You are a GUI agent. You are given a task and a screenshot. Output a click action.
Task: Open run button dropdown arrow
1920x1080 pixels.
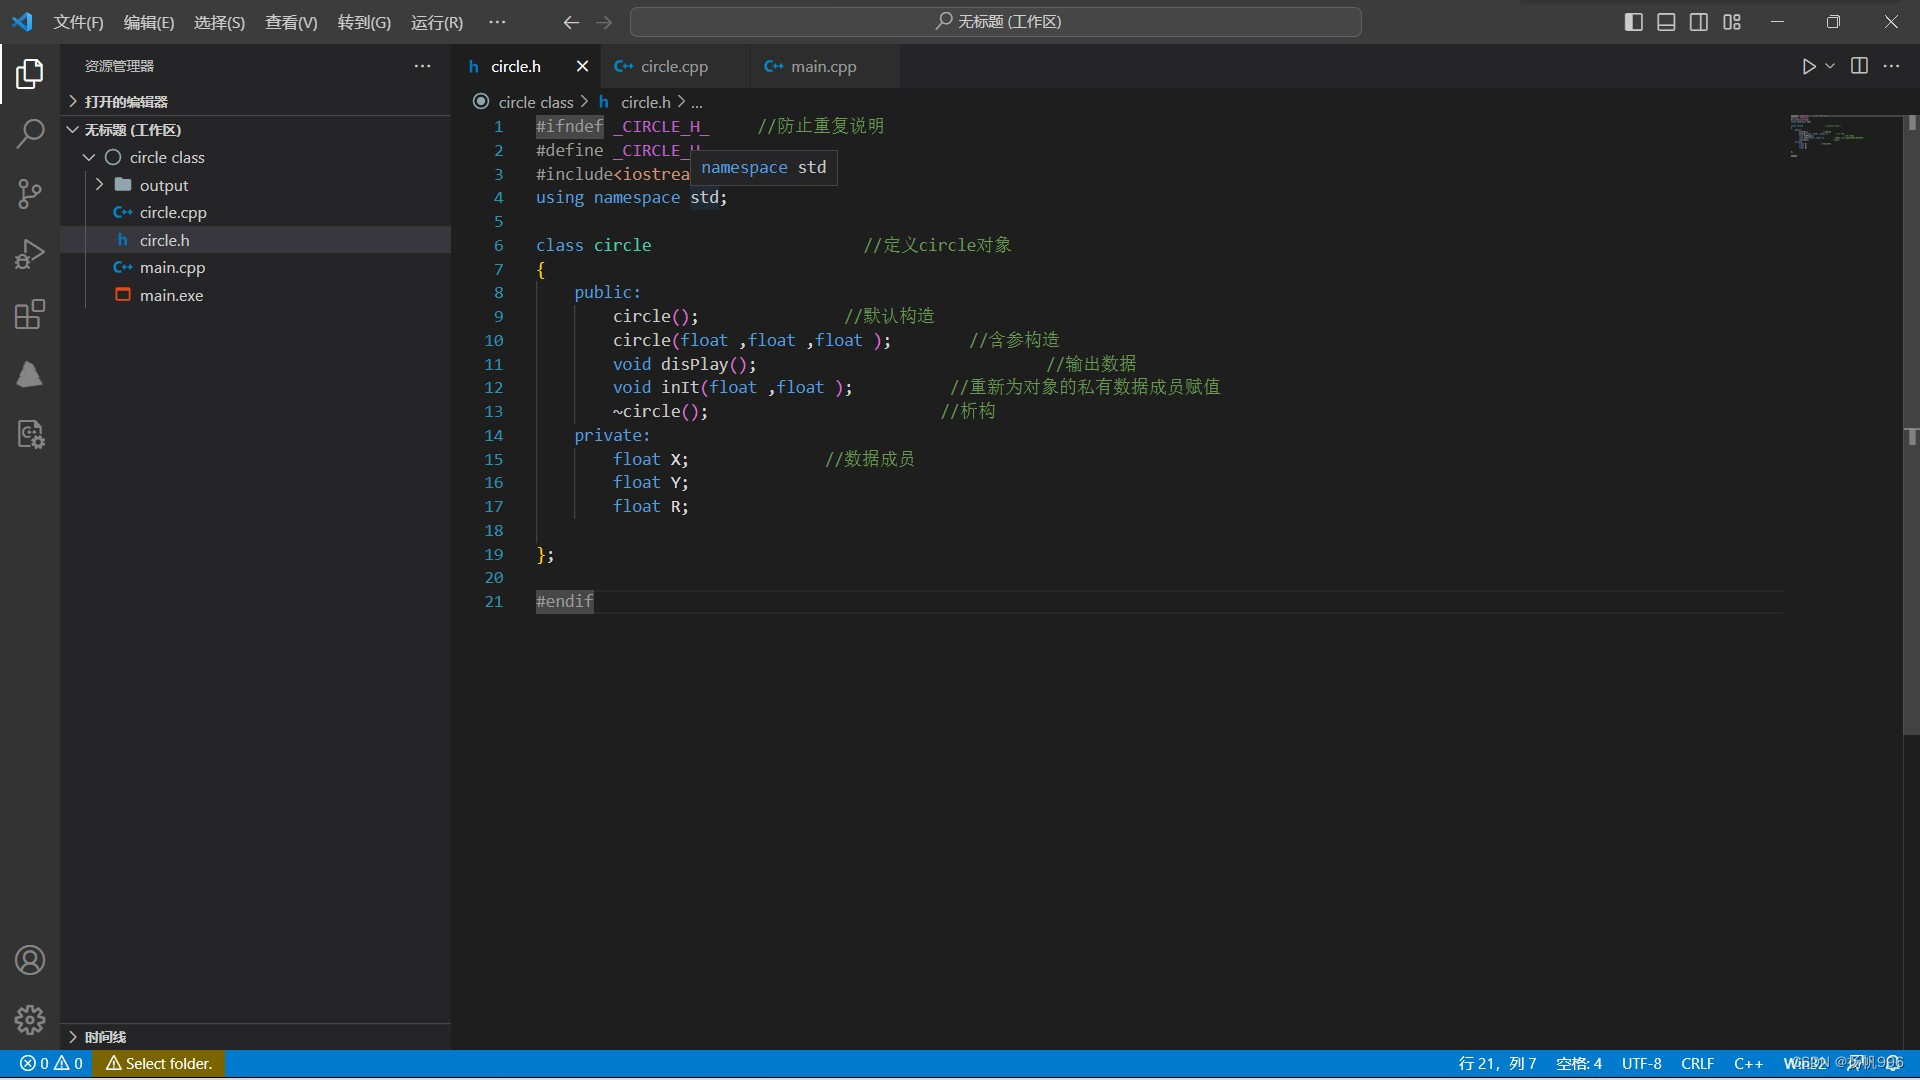click(1830, 66)
